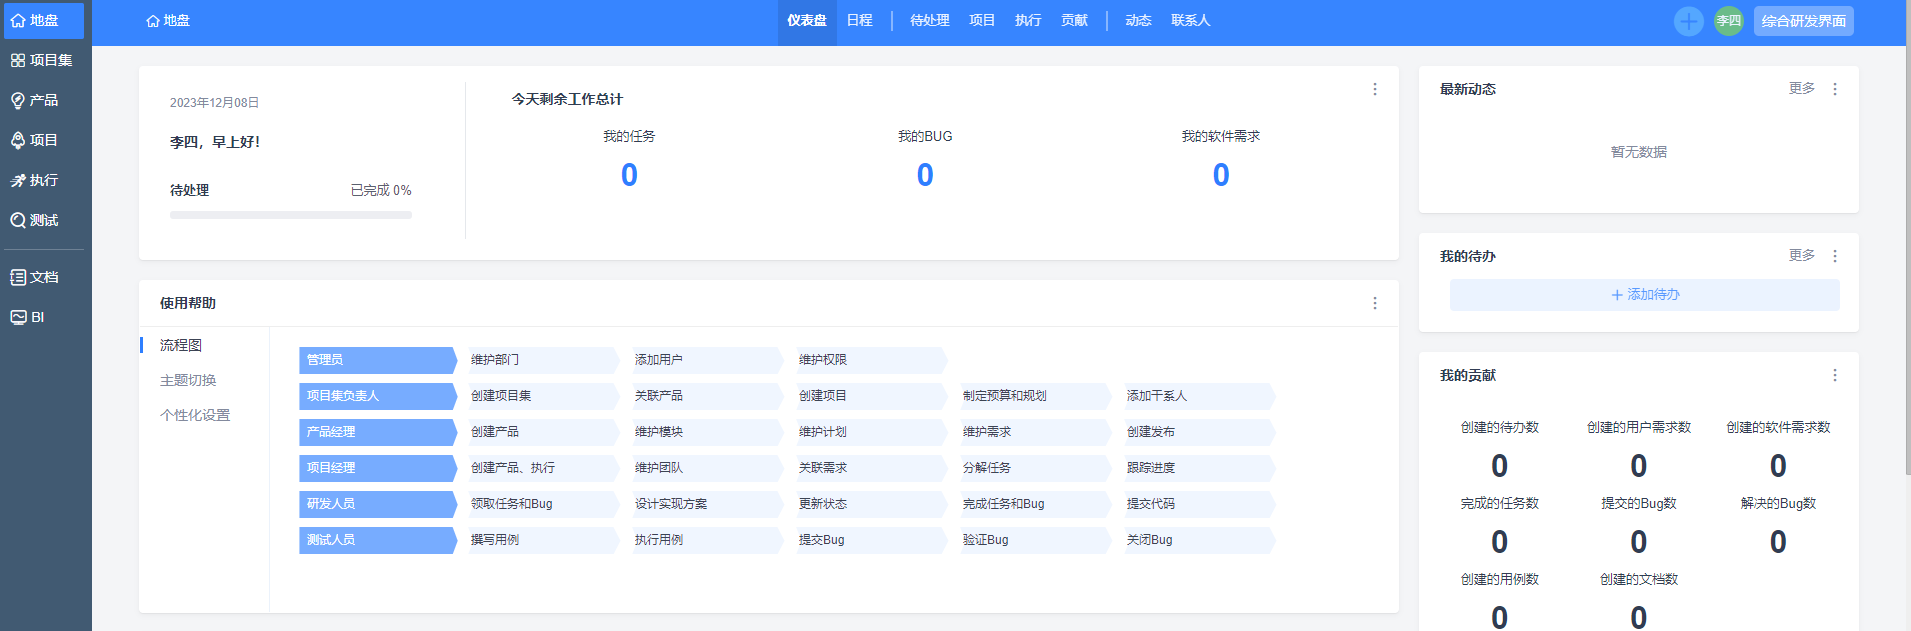Image resolution: width=1911 pixels, height=631 pixels.
Task: Click the 管理员 role in the flowchart
Action: click(378, 360)
